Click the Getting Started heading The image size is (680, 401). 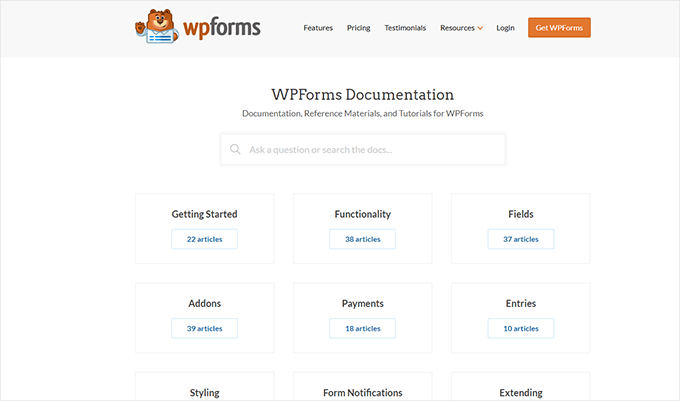click(x=204, y=214)
